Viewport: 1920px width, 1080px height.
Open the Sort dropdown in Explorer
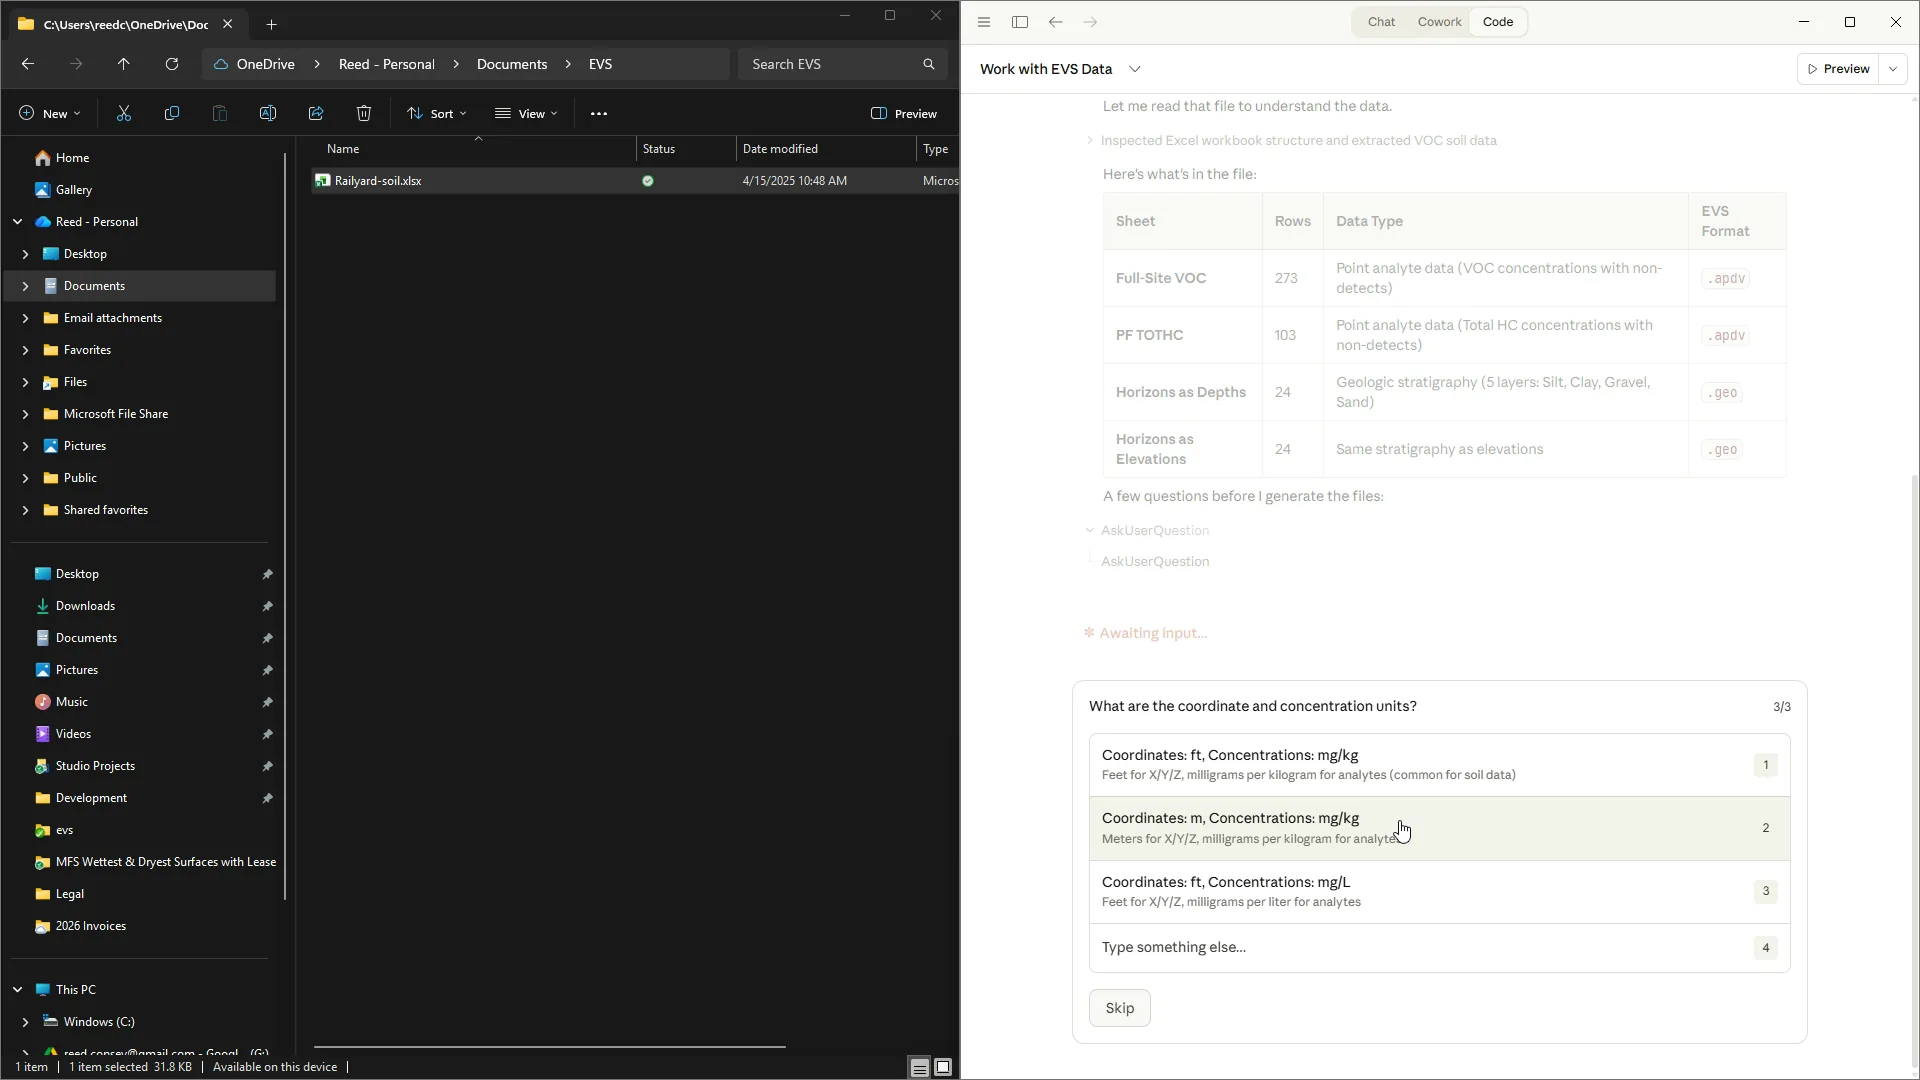[x=437, y=114]
